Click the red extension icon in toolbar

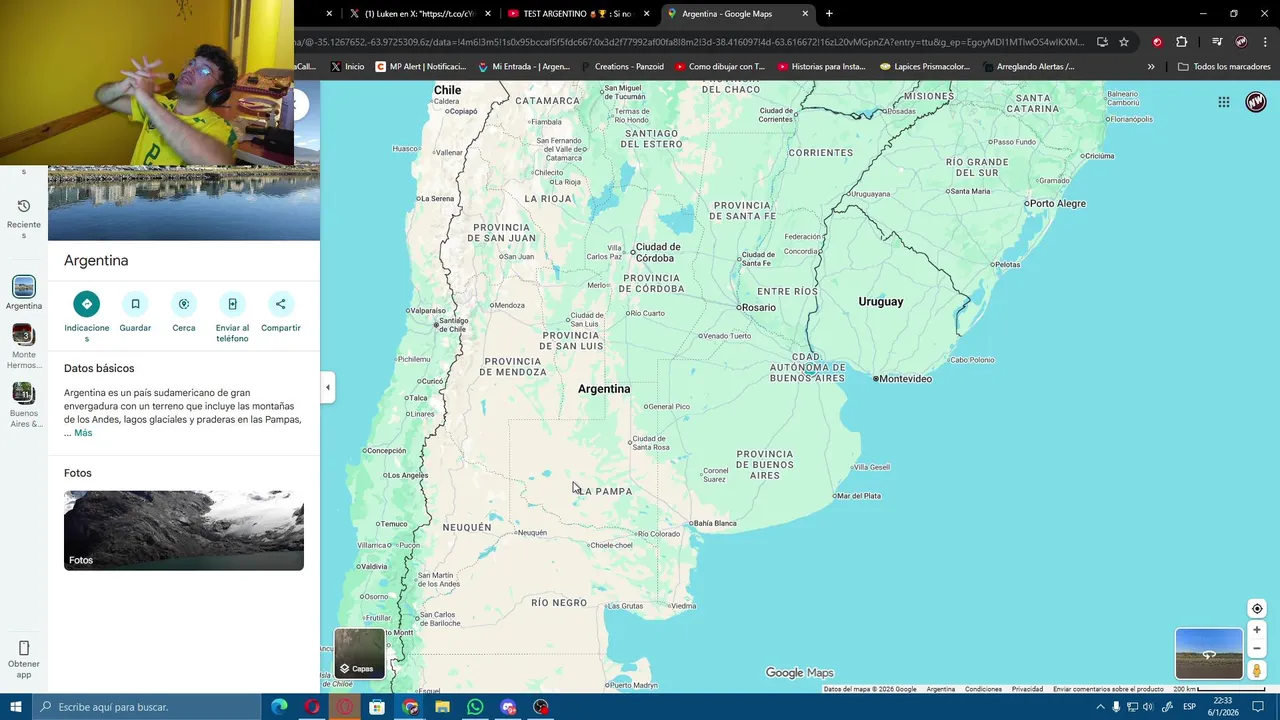1157,42
